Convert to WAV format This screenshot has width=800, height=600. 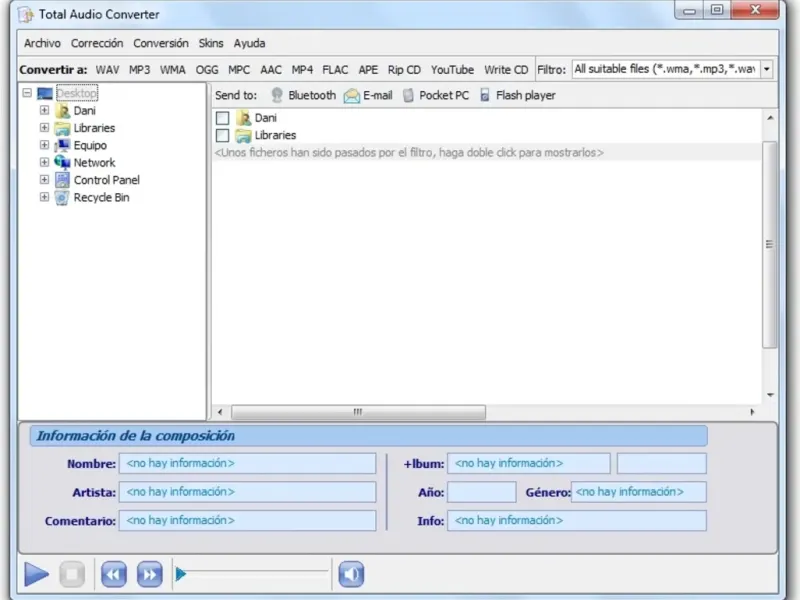(107, 70)
